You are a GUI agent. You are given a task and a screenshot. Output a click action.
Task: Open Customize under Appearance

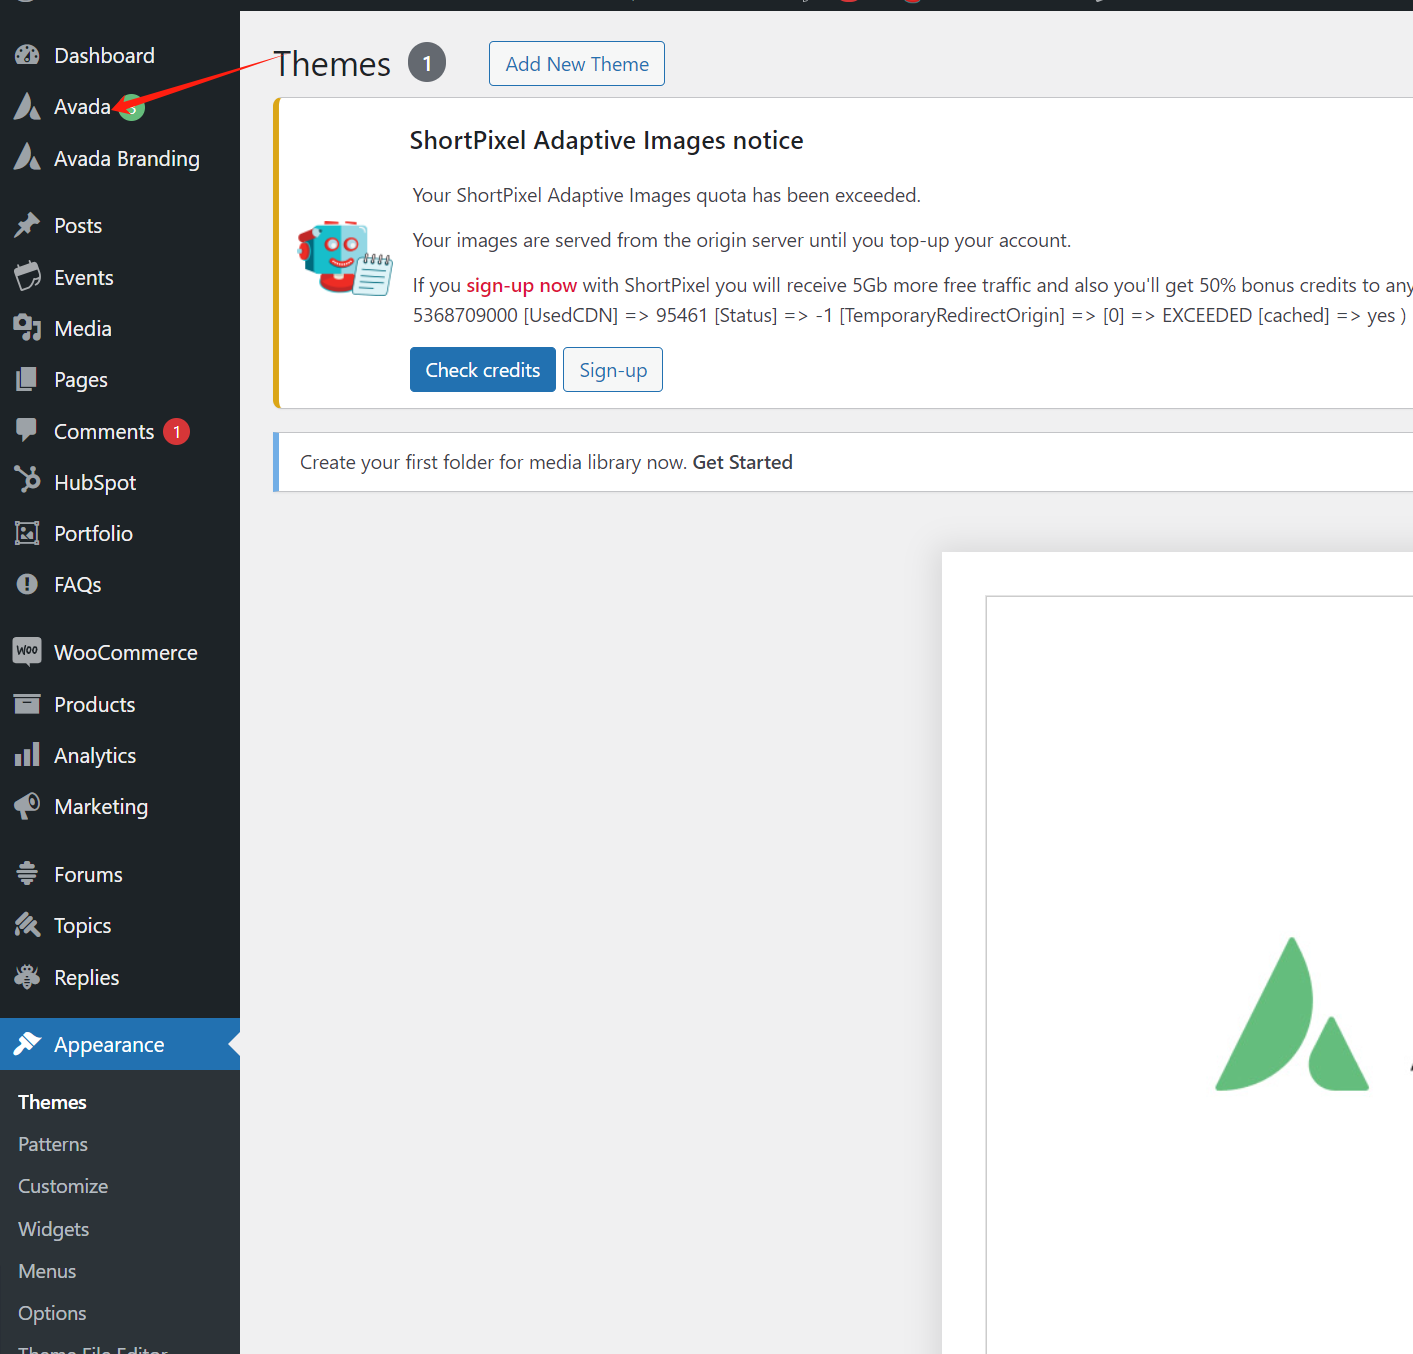tap(63, 1186)
